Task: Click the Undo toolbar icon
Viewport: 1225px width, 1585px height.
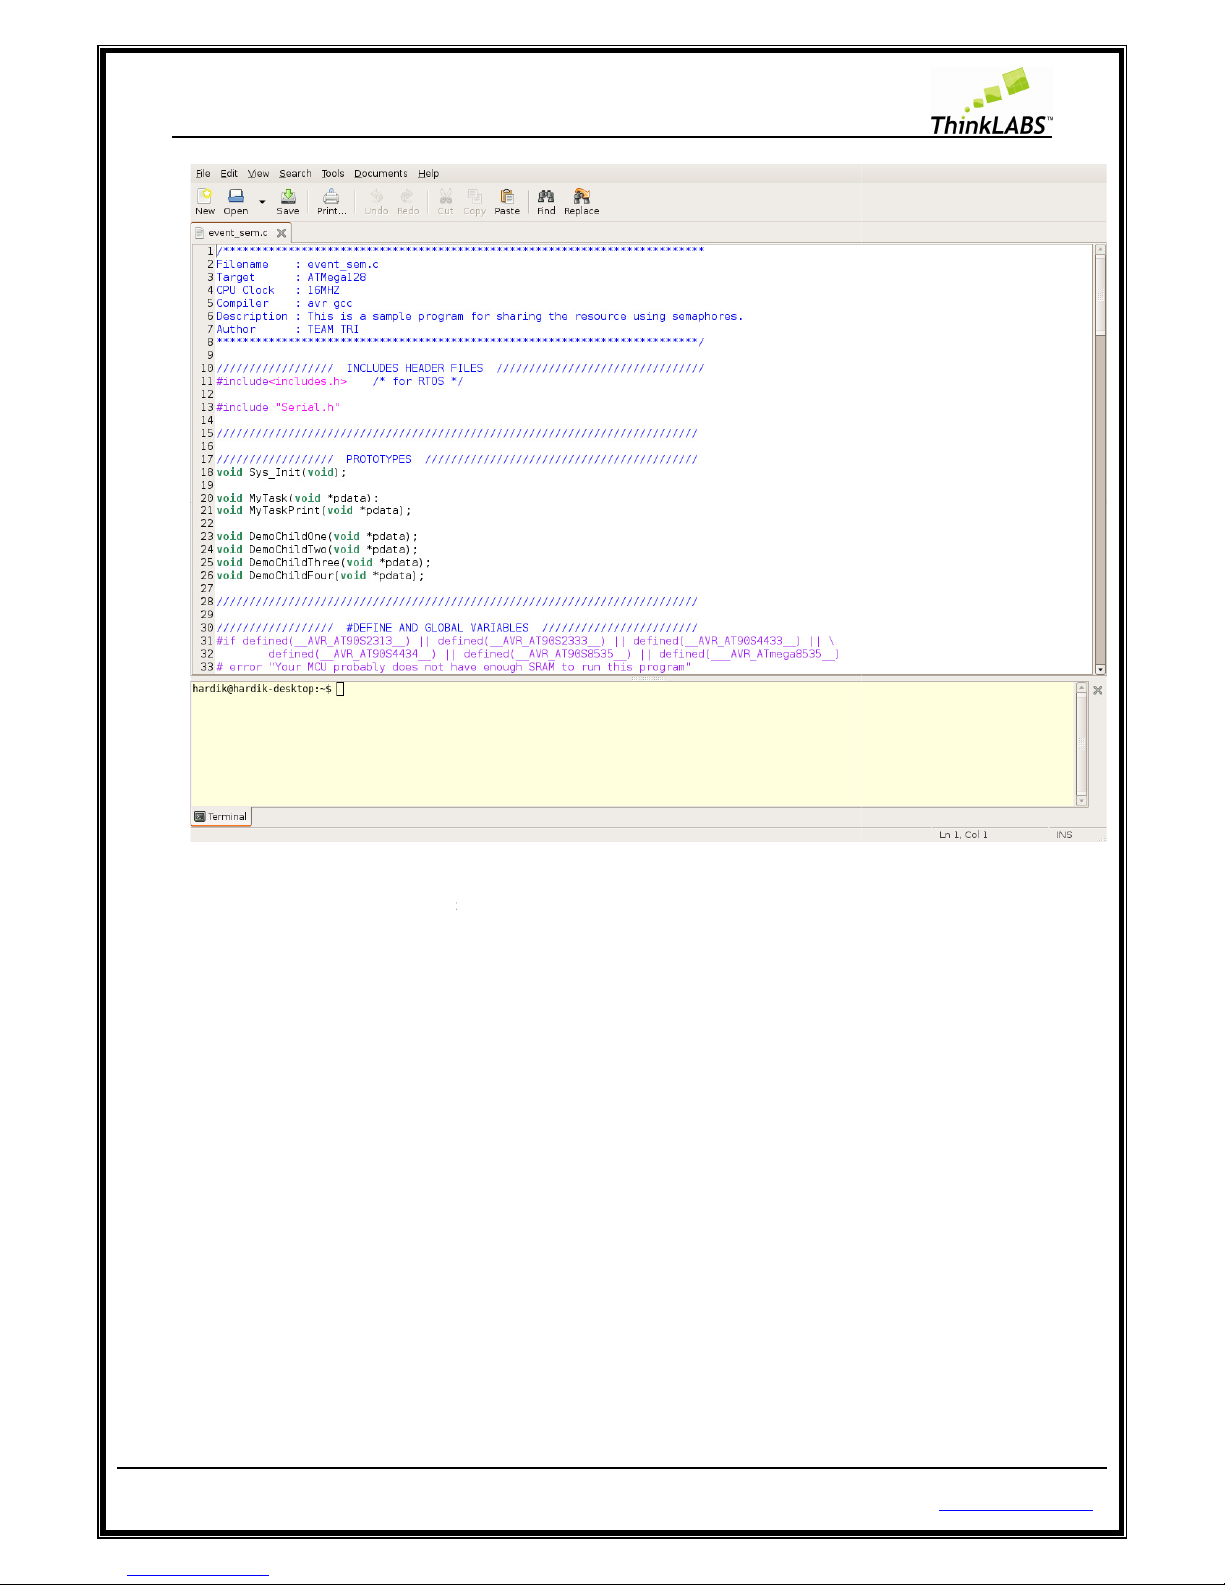Action: [376, 201]
